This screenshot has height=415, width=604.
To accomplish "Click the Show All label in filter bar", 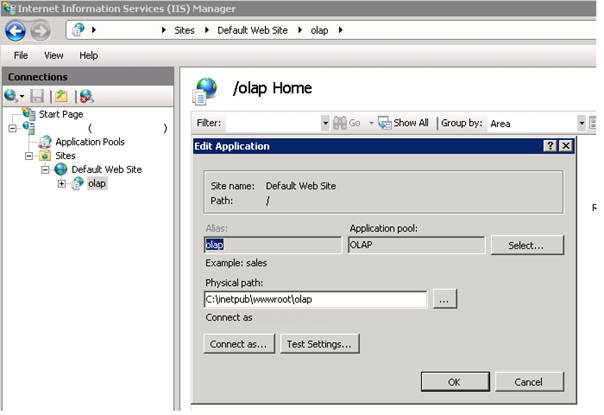I will (411, 123).
